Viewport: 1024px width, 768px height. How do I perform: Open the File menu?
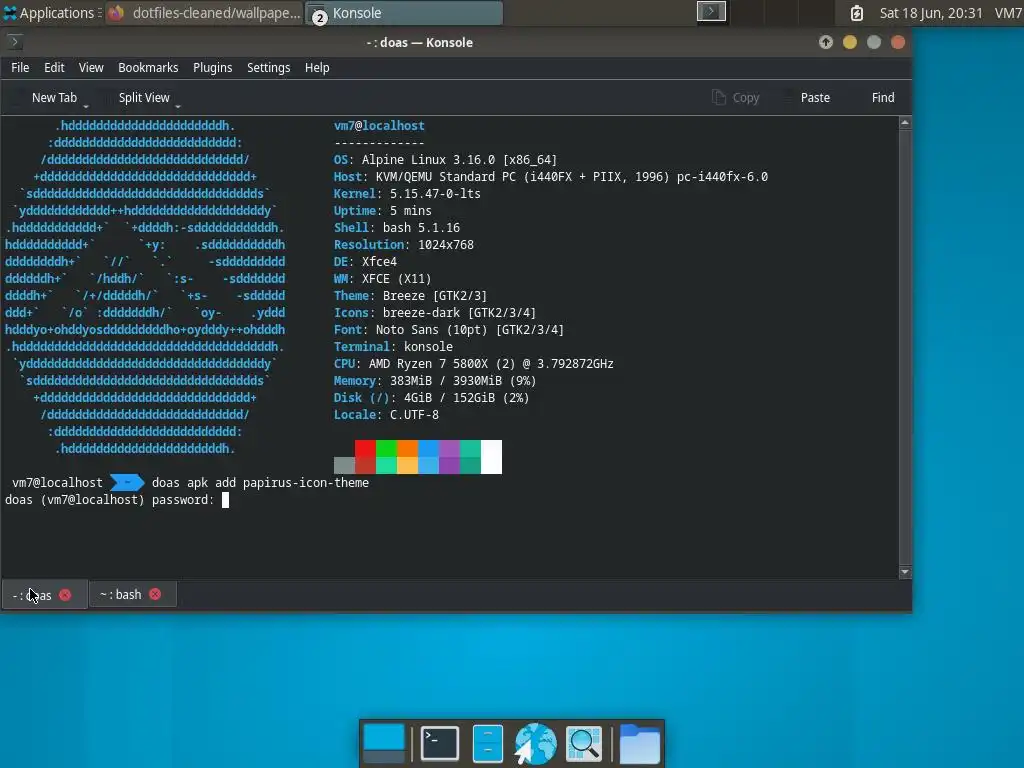pyautogui.click(x=20, y=67)
